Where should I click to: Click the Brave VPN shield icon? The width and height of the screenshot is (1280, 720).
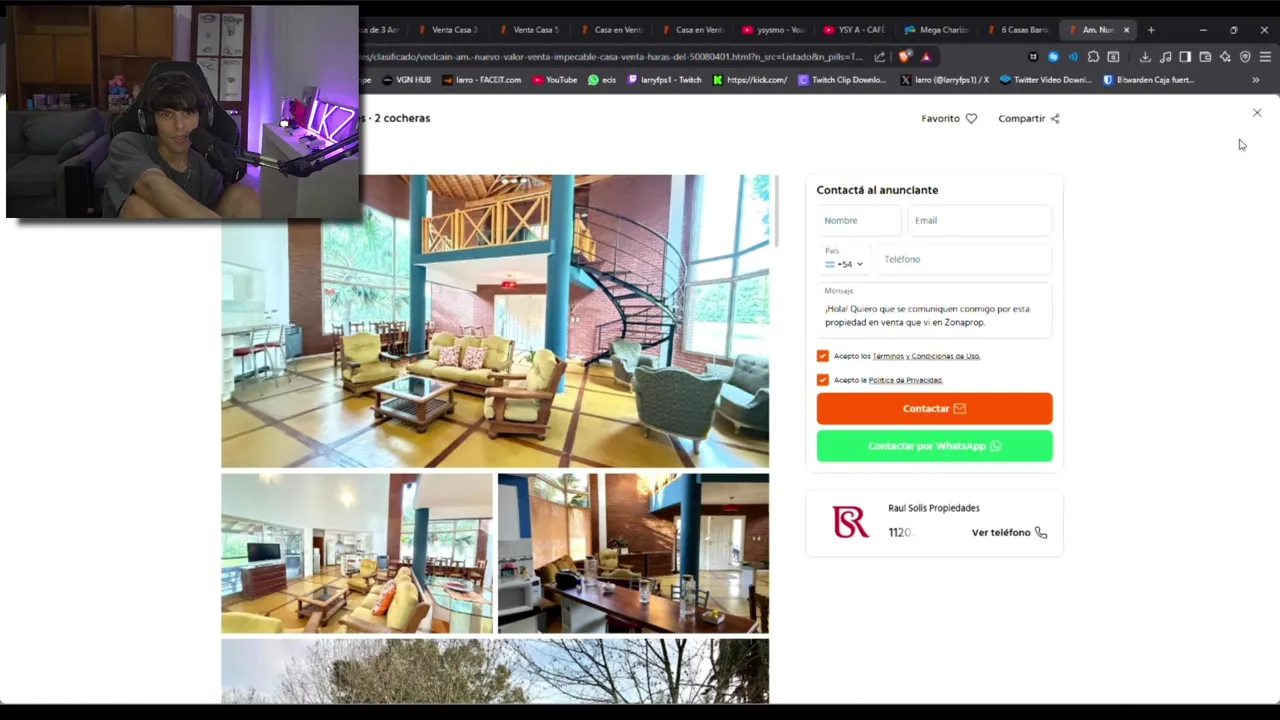(x=1245, y=57)
